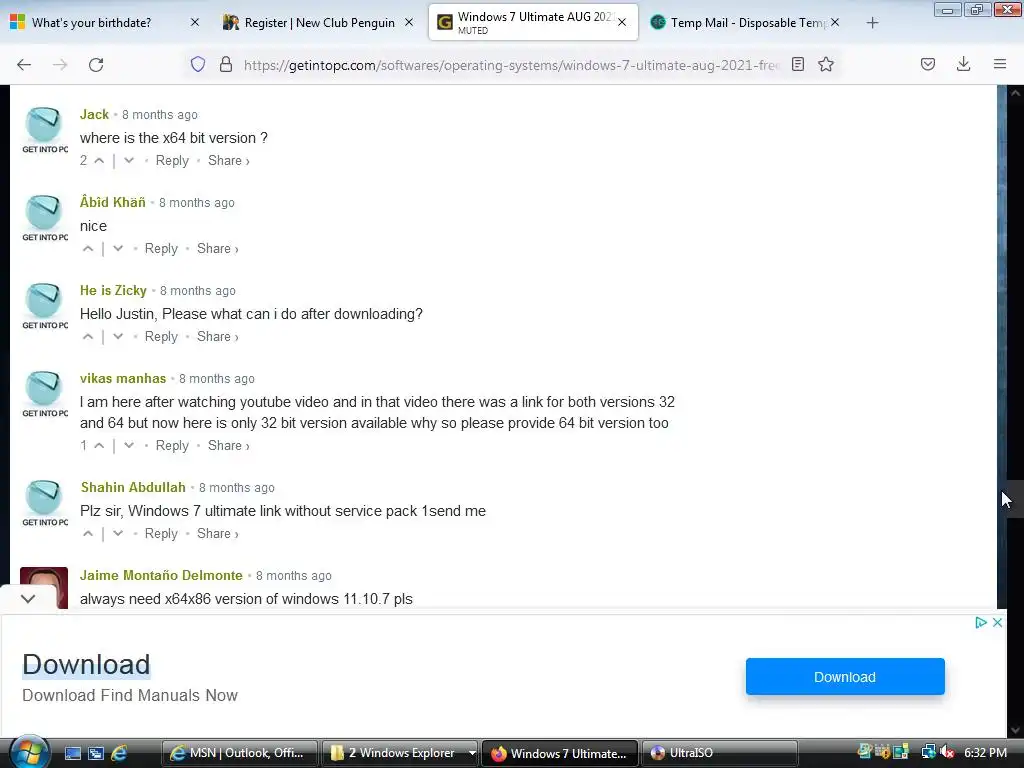Open tracking protection shield info
The width and height of the screenshot is (1024, 768).
tap(198, 64)
